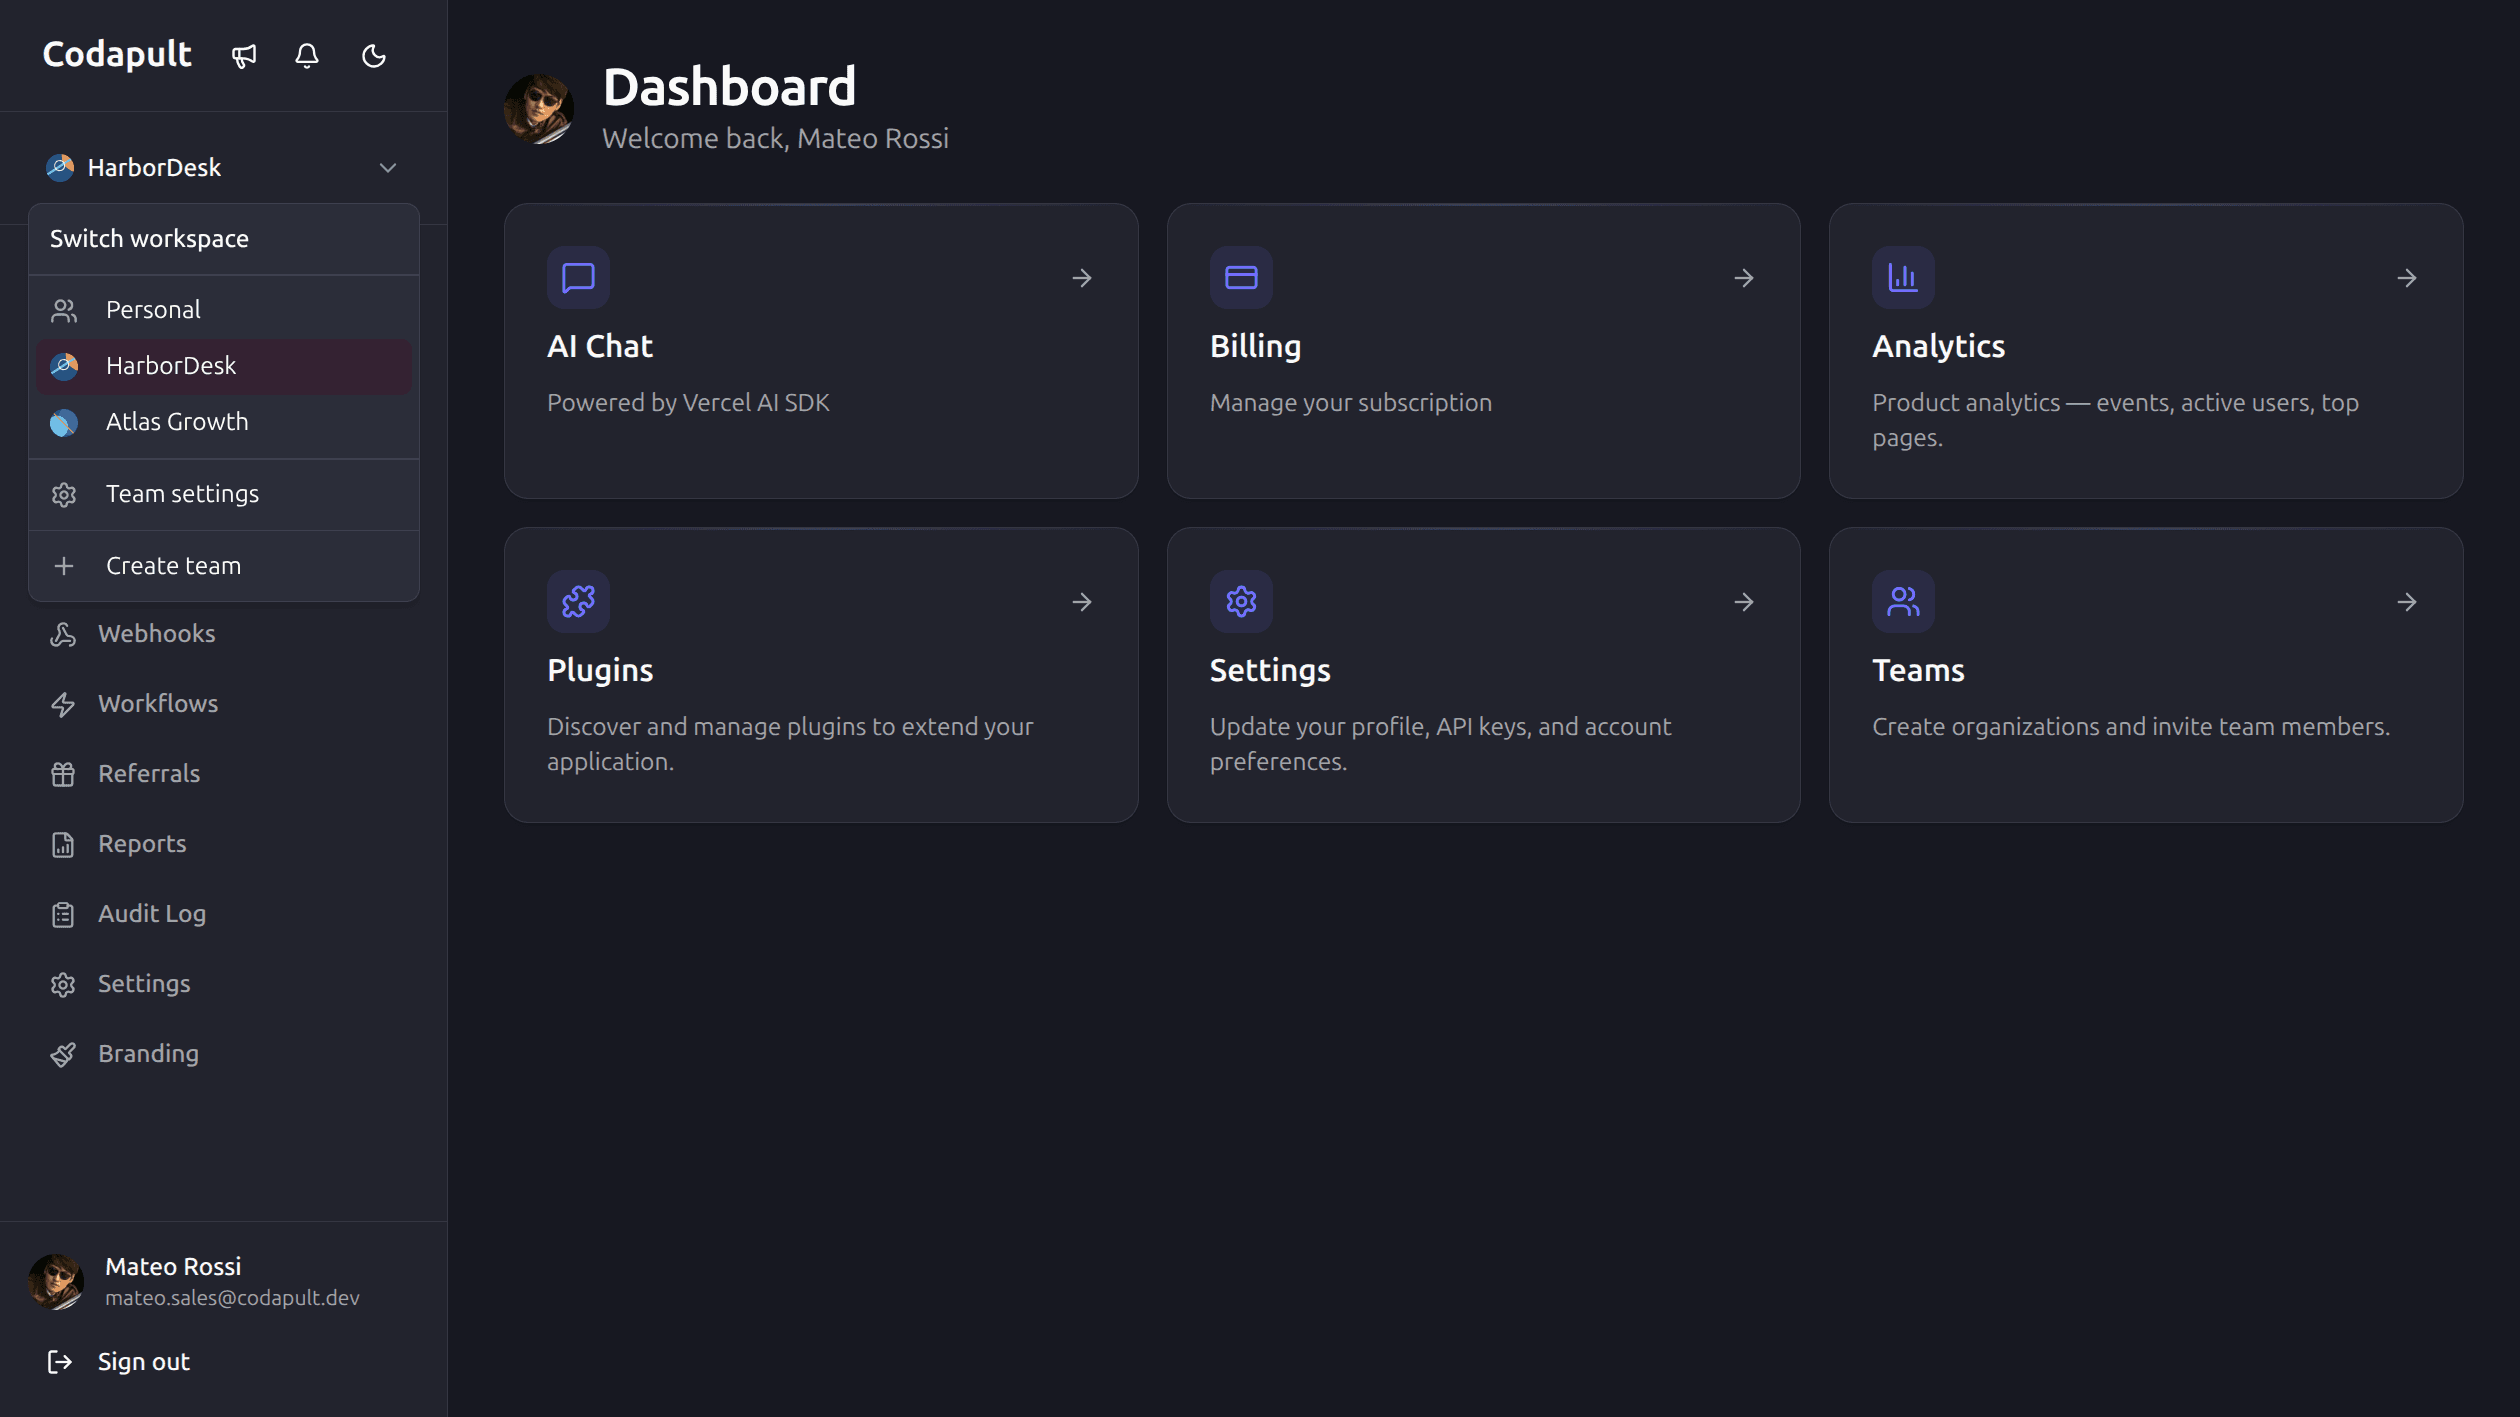Image resolution: width=2520 pixels, height=1417 pixels.
Task: Choose Create team option
Action: [224, 566]
